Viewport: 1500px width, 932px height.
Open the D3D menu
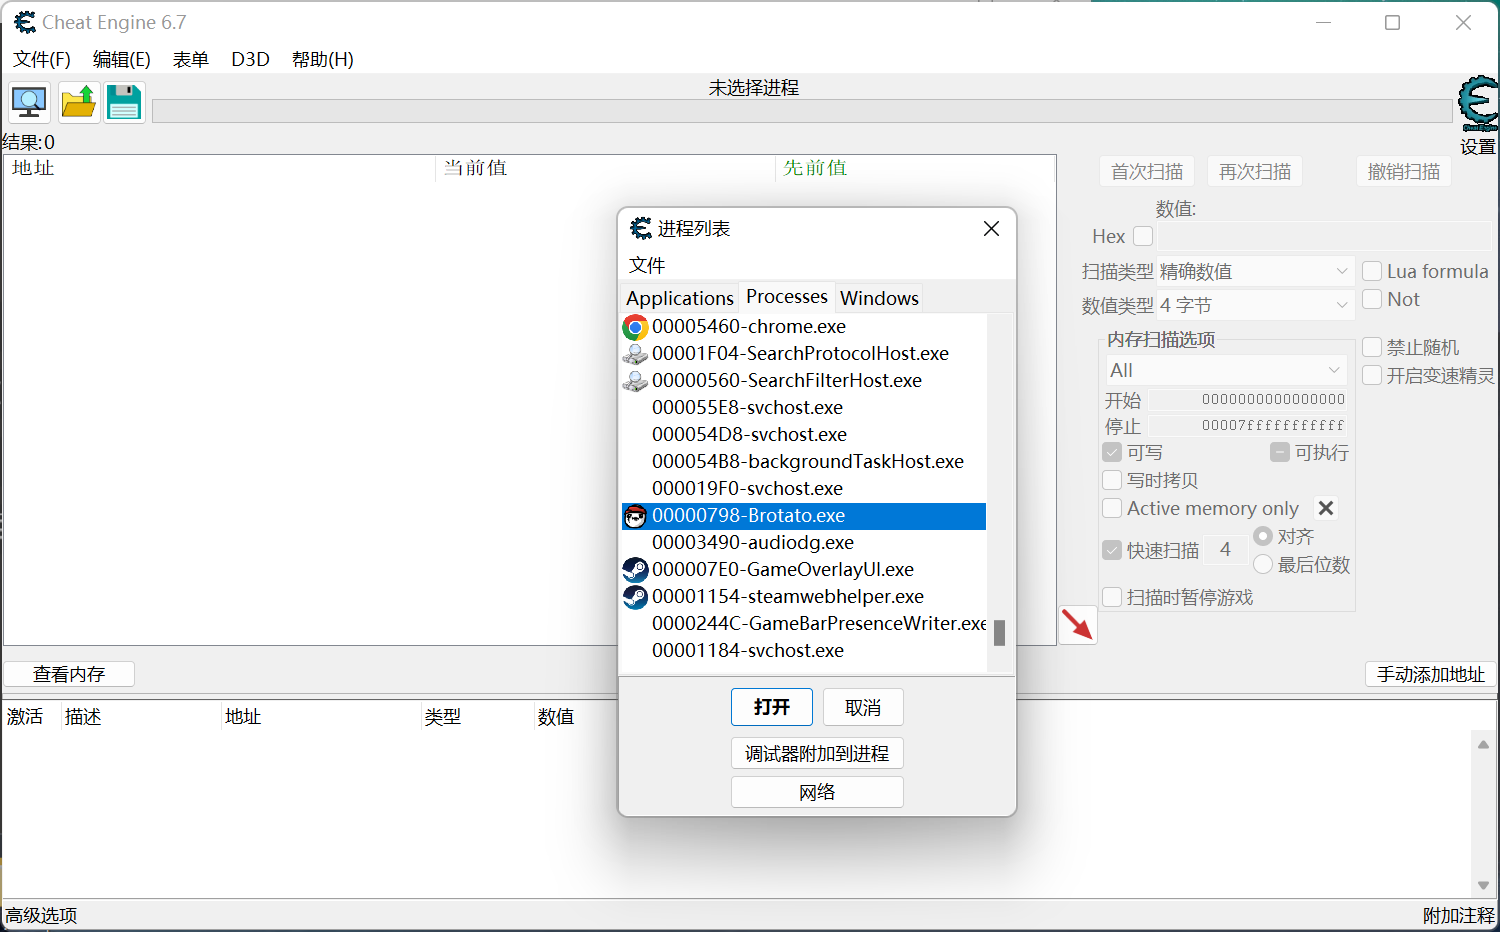click(250, 59)
